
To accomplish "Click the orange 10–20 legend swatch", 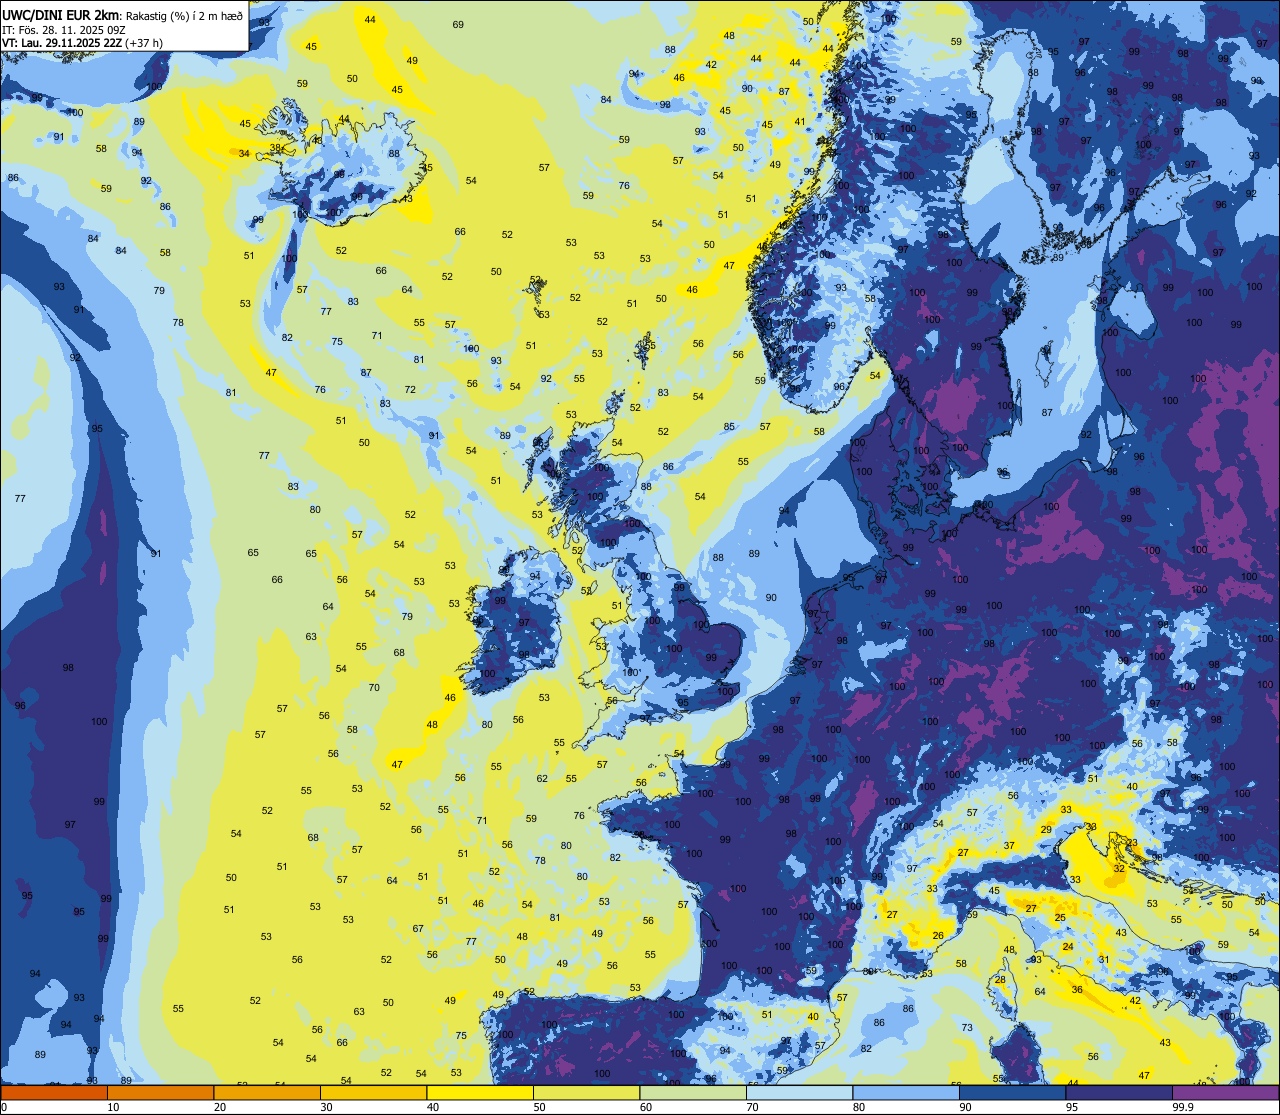I will [160, 1092].
